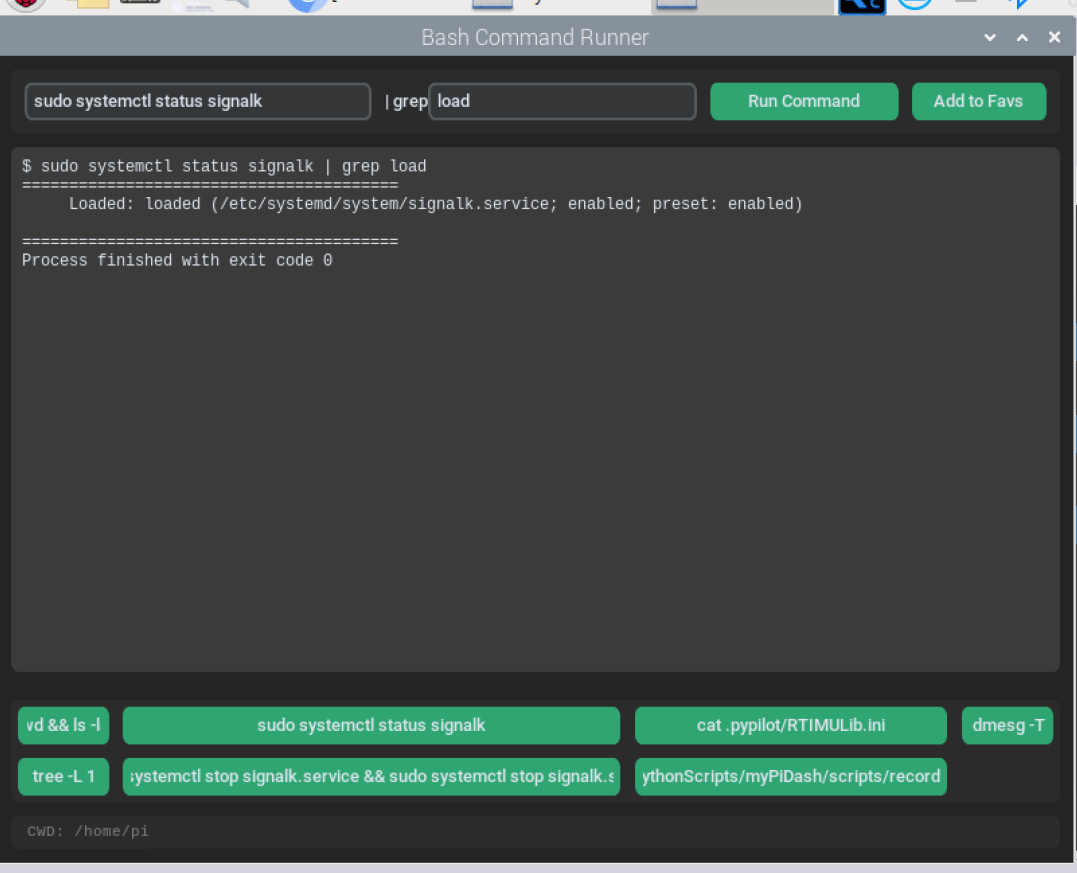Click the '| grep' label
Viewport: 1077px width, 873px height.
(406, 102)
